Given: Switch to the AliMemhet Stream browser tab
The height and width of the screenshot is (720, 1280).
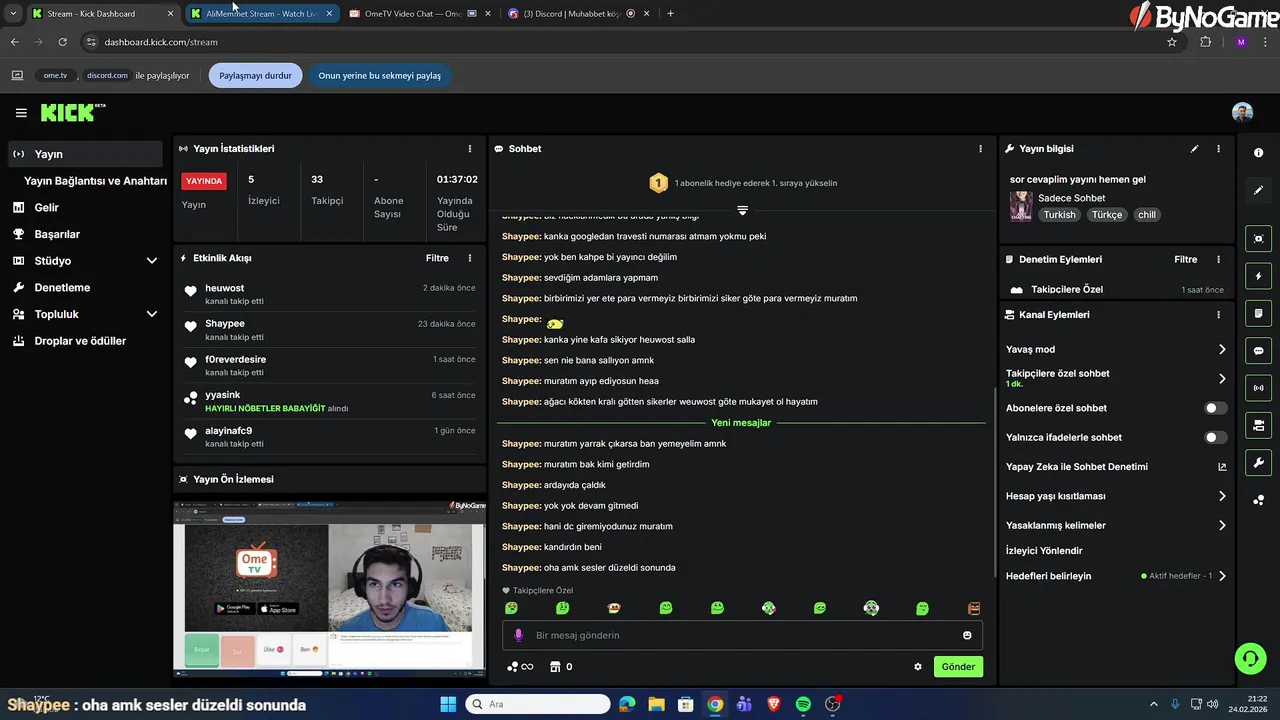Looking at the screenshot, I should coord(262,14).
